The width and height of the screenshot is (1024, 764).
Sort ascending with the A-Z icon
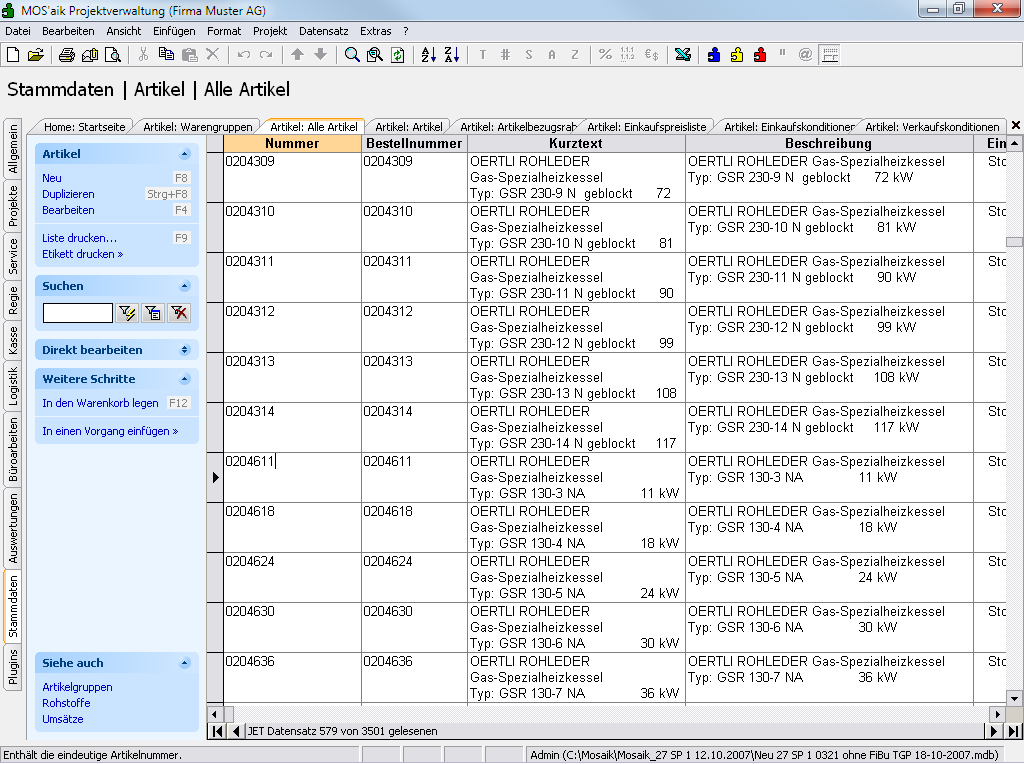[x=428, y=55]
